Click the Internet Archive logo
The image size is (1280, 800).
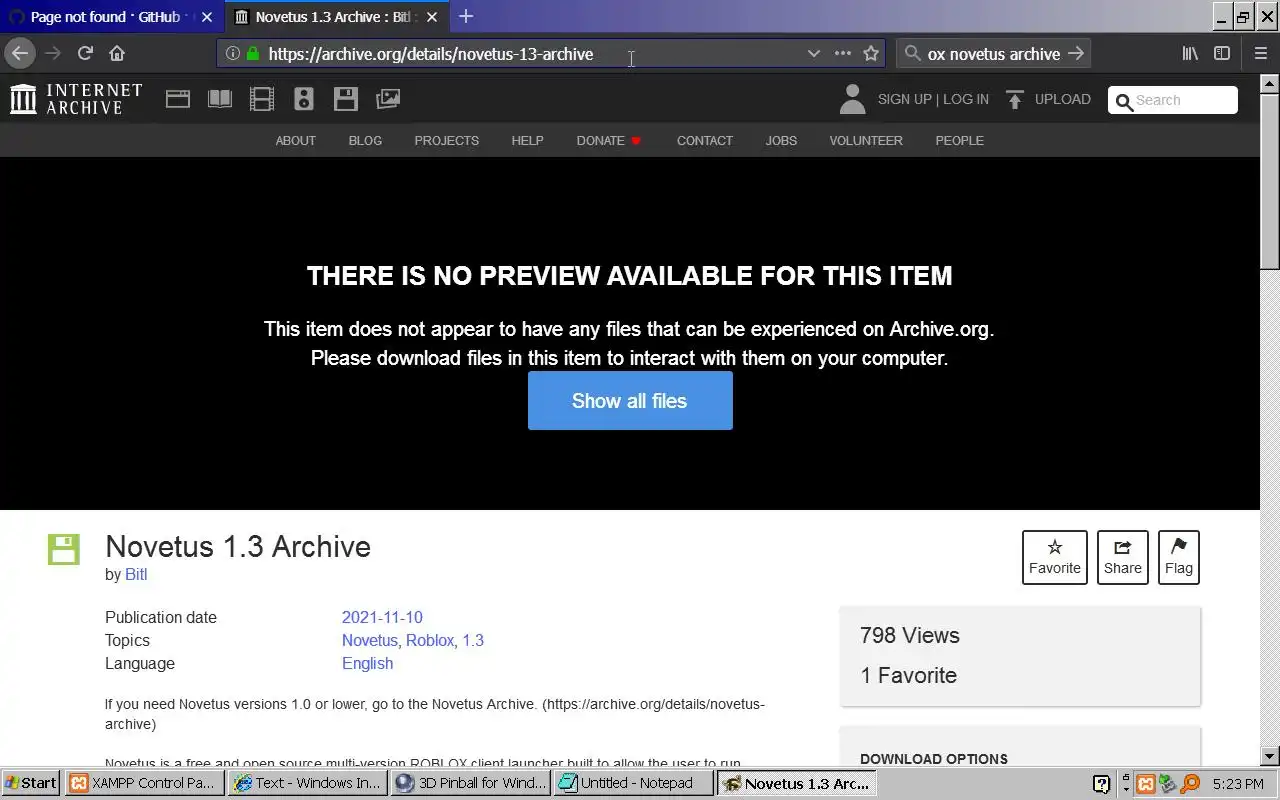click(x=76, y=99)
